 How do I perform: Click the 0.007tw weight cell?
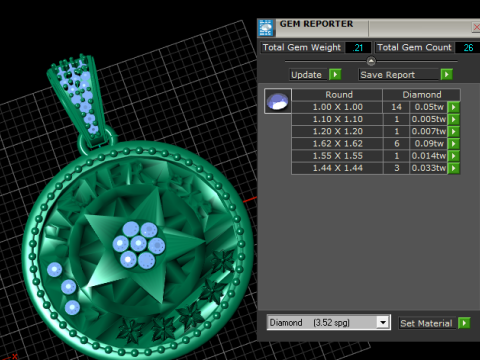click(x=428, y=131)
